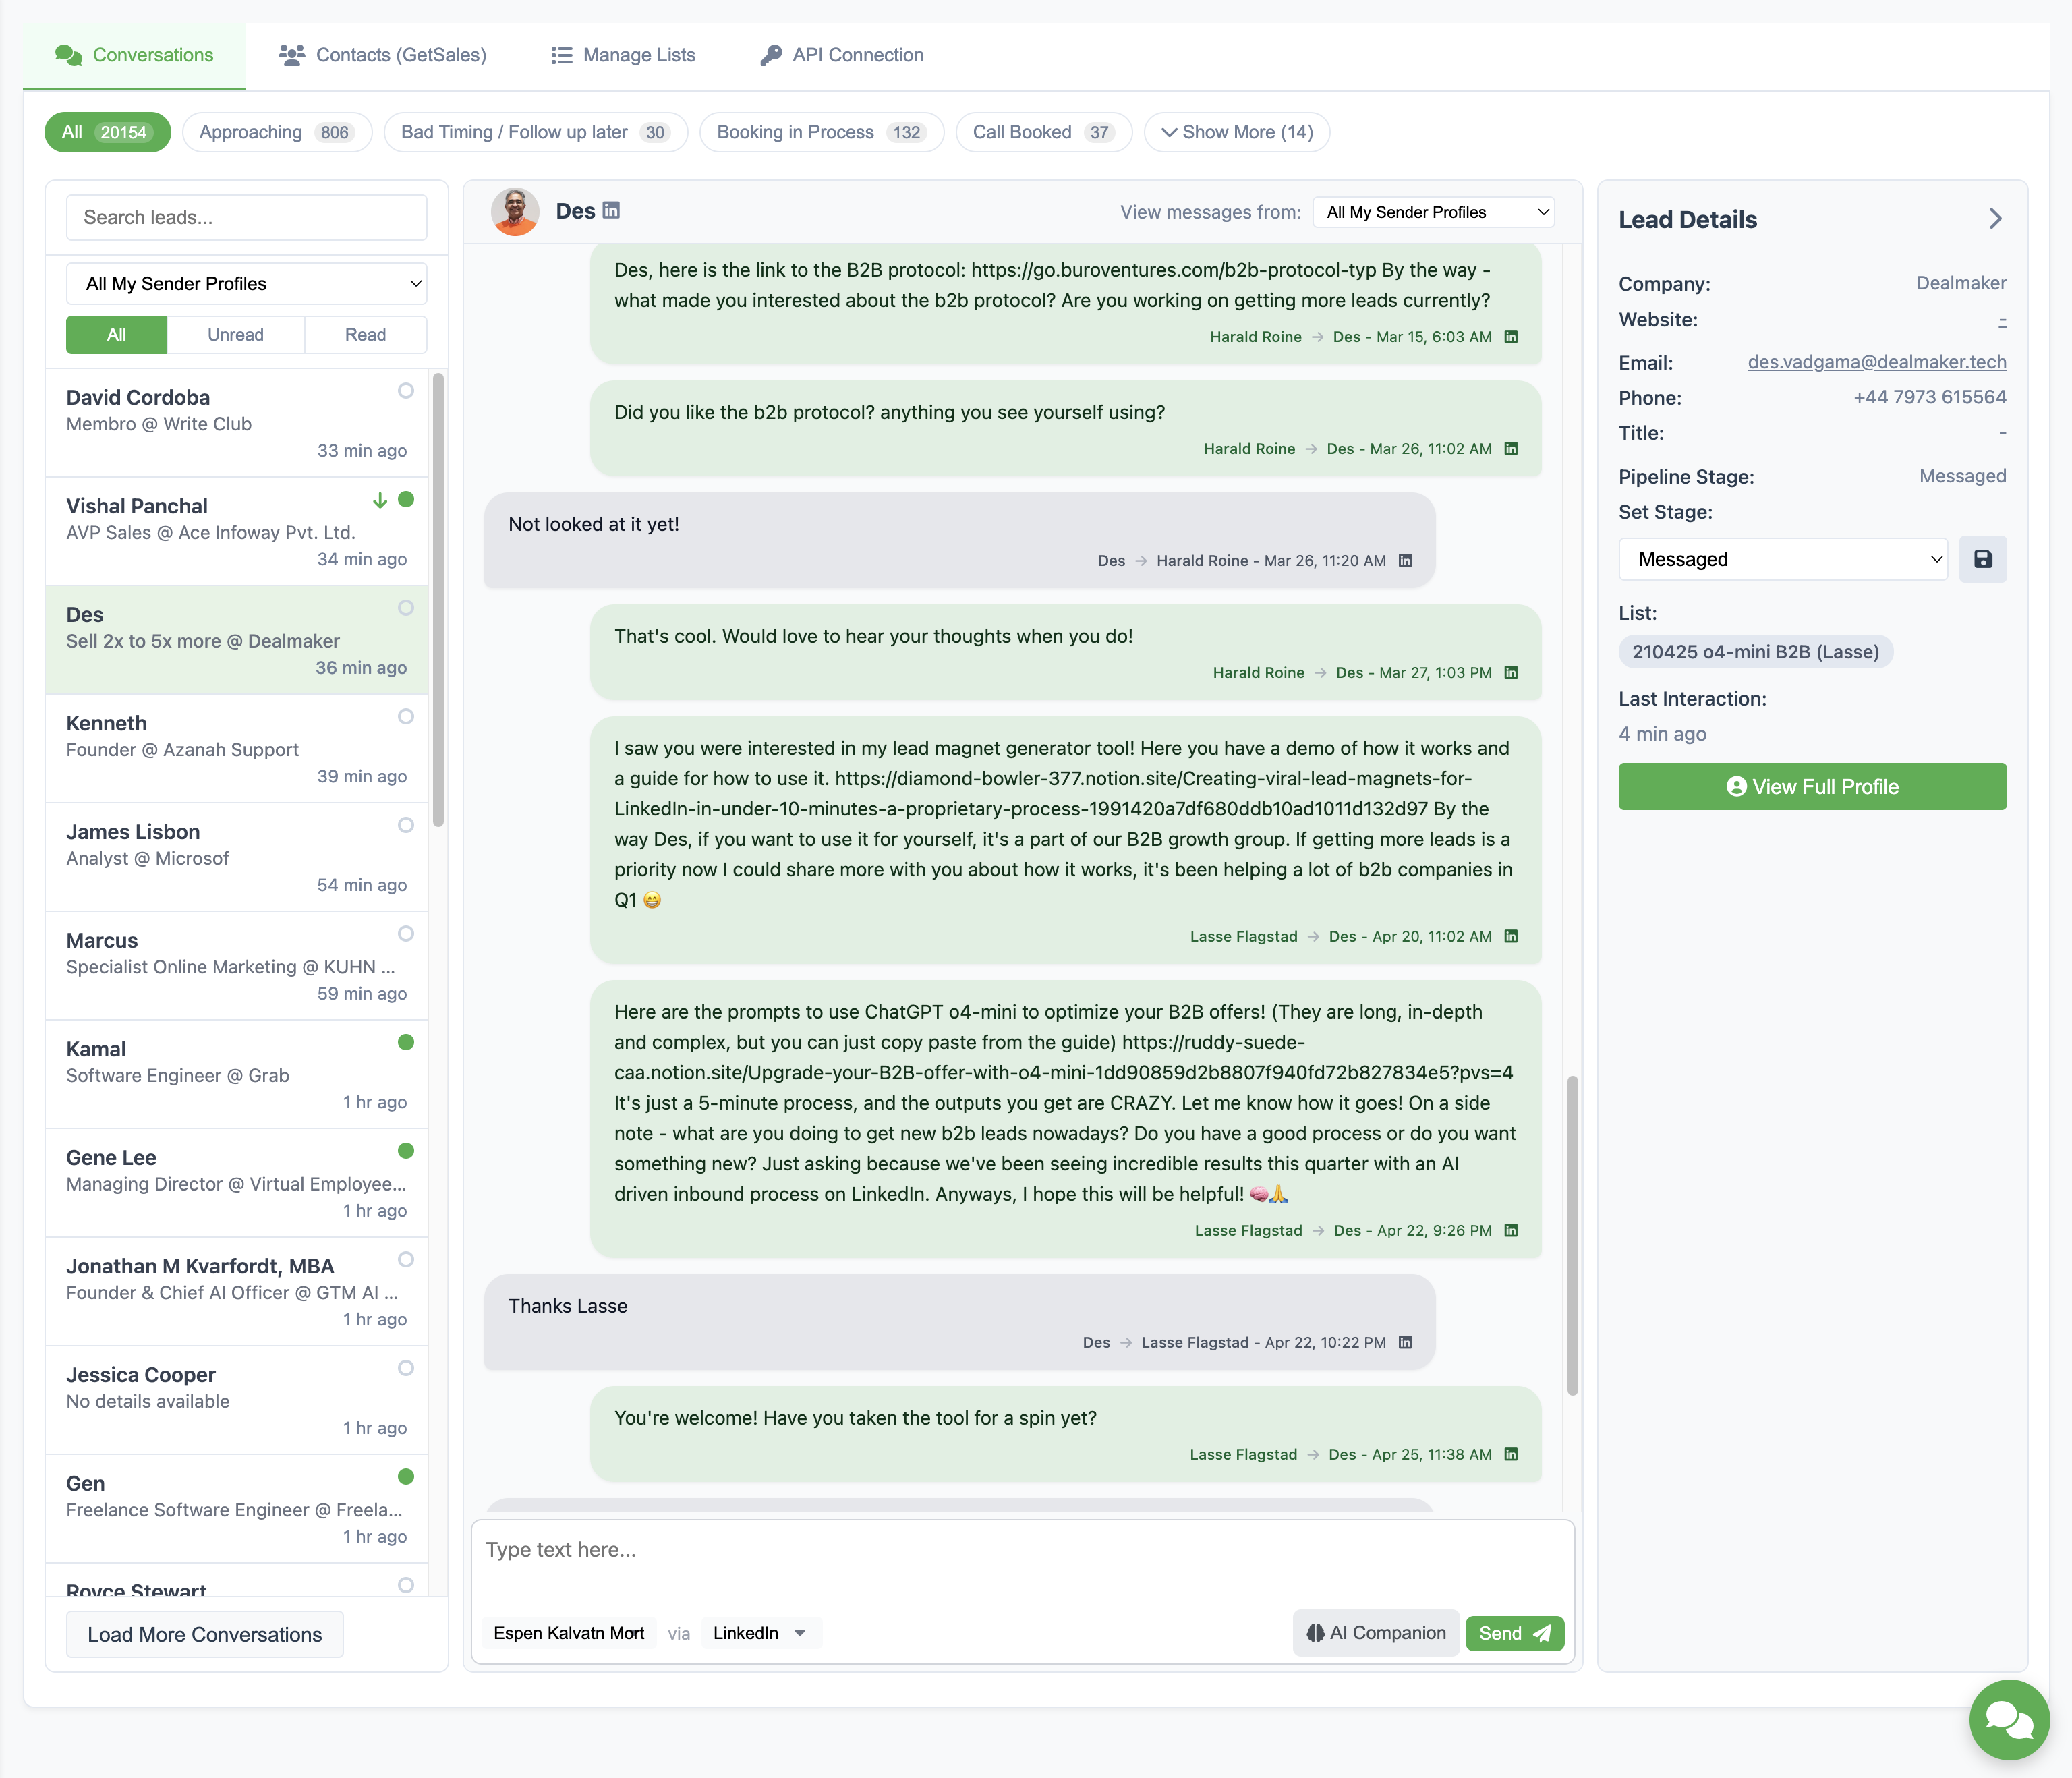This screenshot has width=2072, height=1778.
Task: Open Kenneth Founder @ Azanah Support conversation
Action: click(x=237, y=749)
